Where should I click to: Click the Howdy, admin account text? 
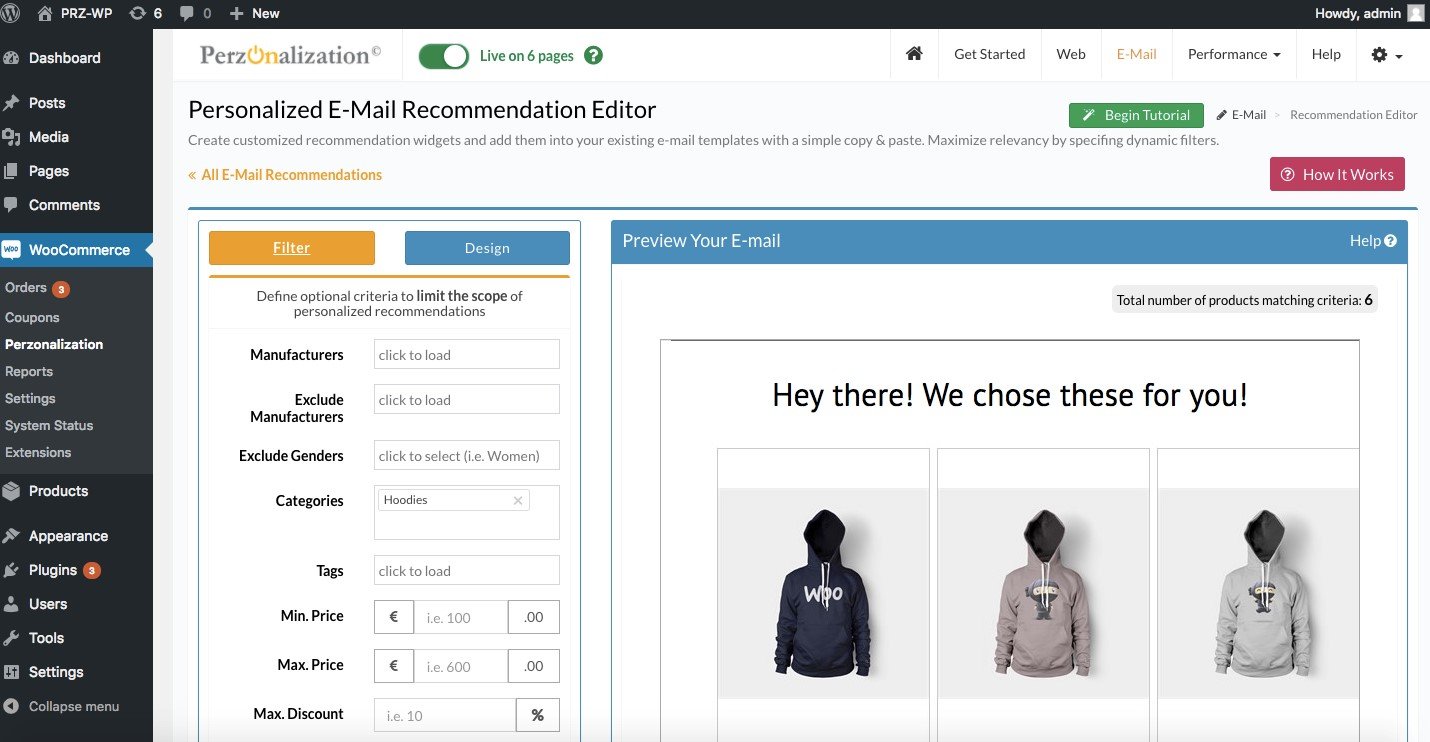click(x=1357, y=14)
